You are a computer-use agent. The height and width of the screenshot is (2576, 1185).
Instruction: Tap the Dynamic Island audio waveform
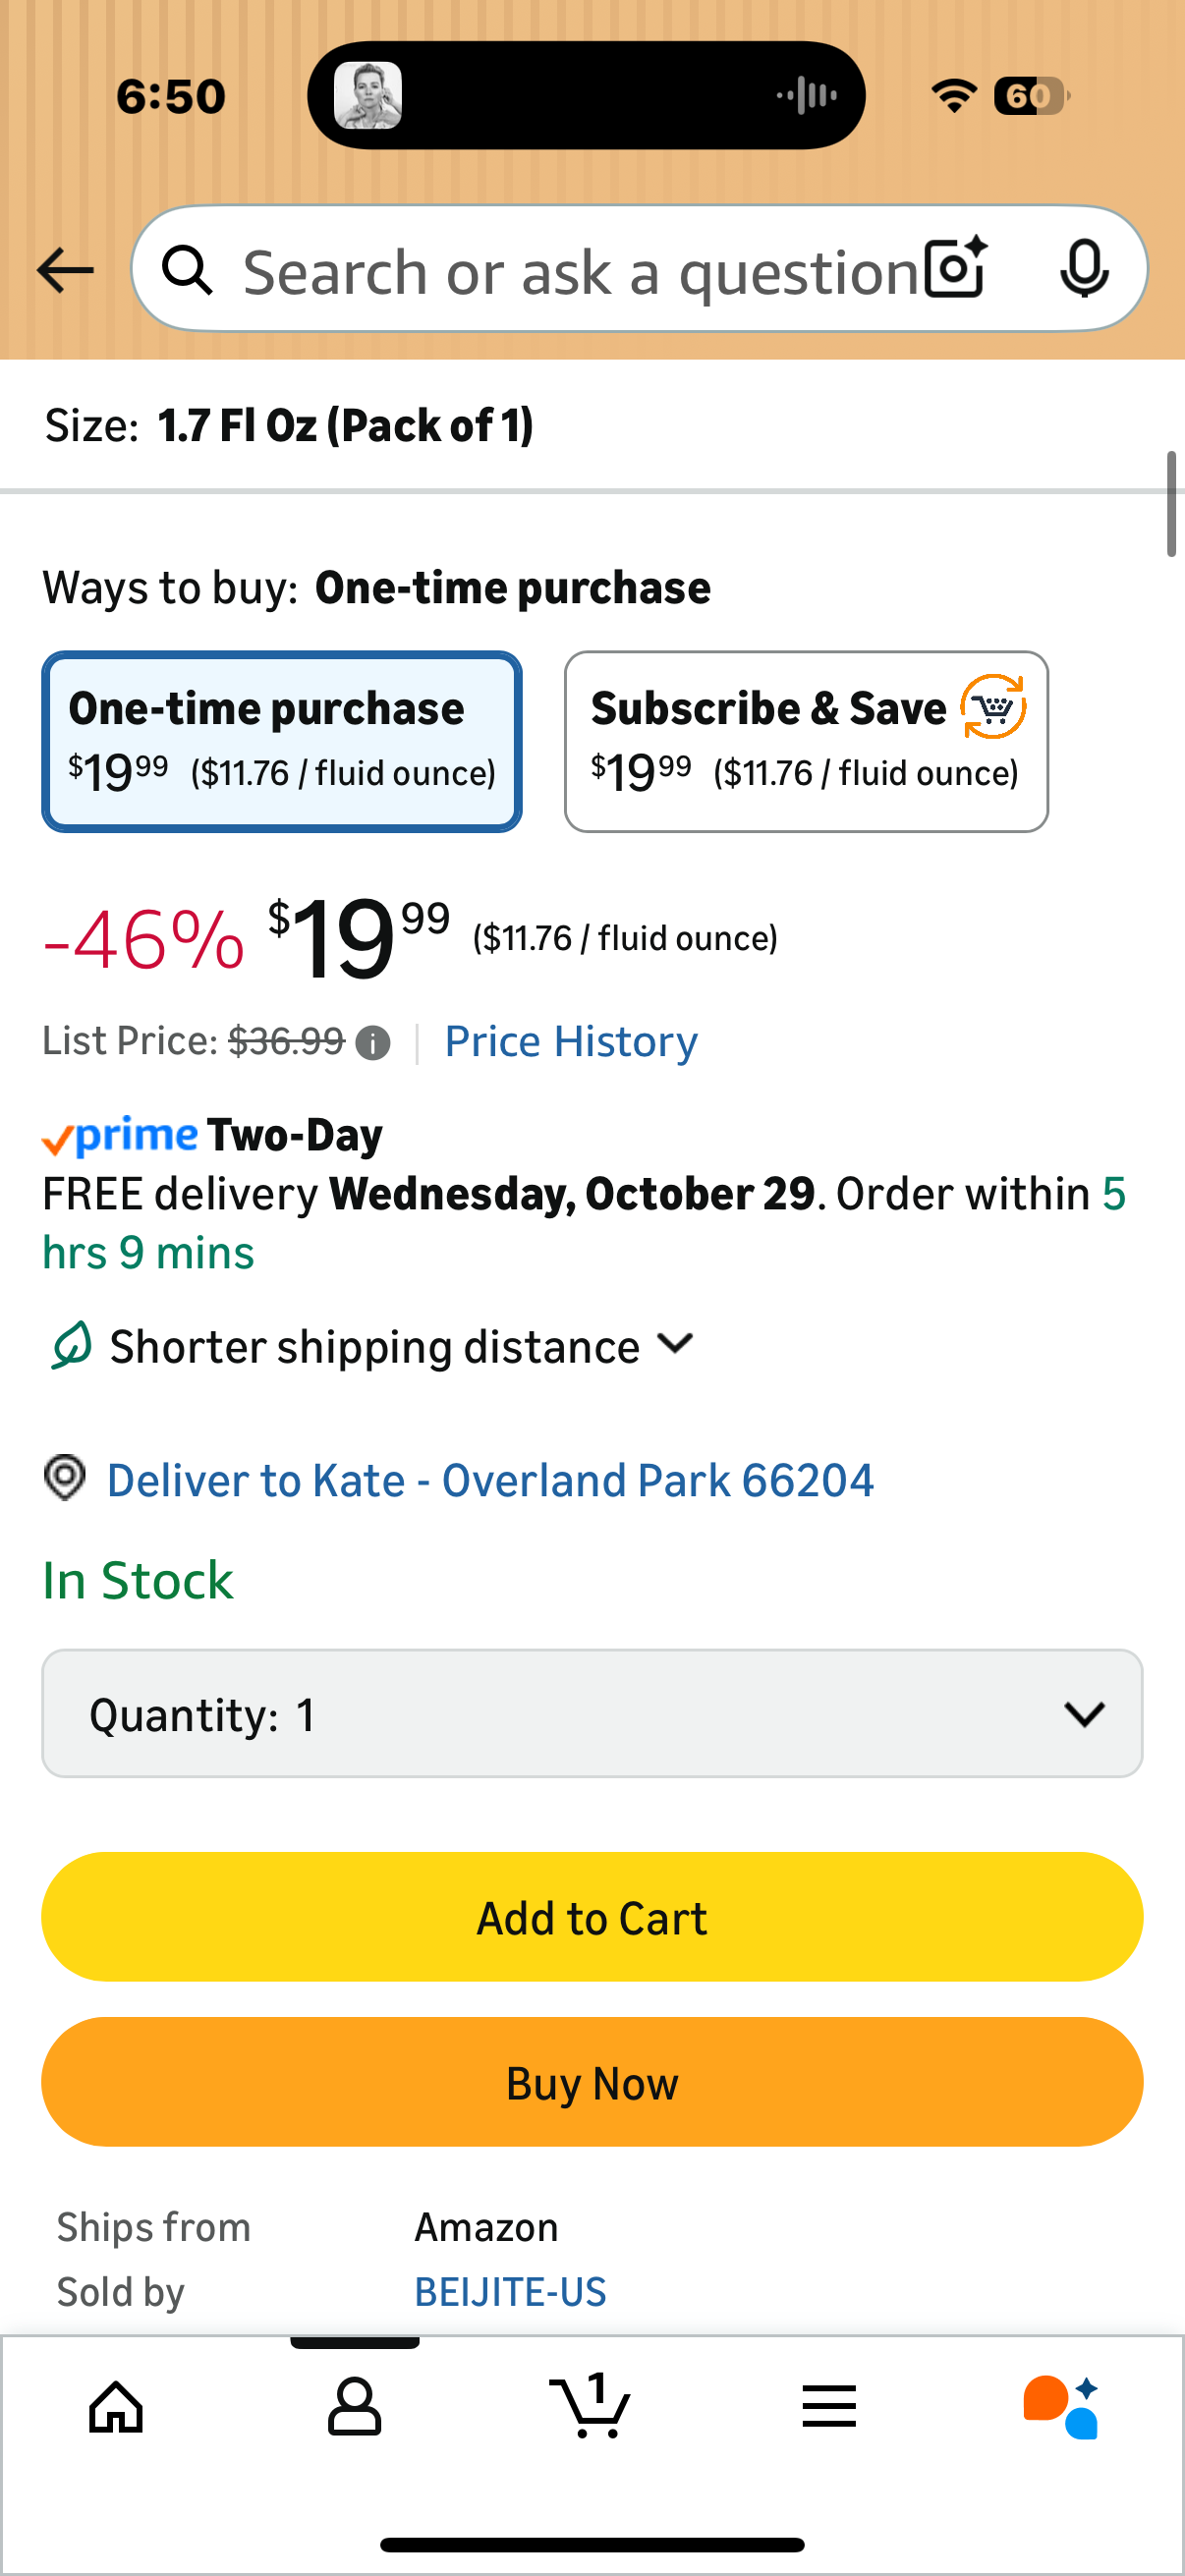coord(806,96)
